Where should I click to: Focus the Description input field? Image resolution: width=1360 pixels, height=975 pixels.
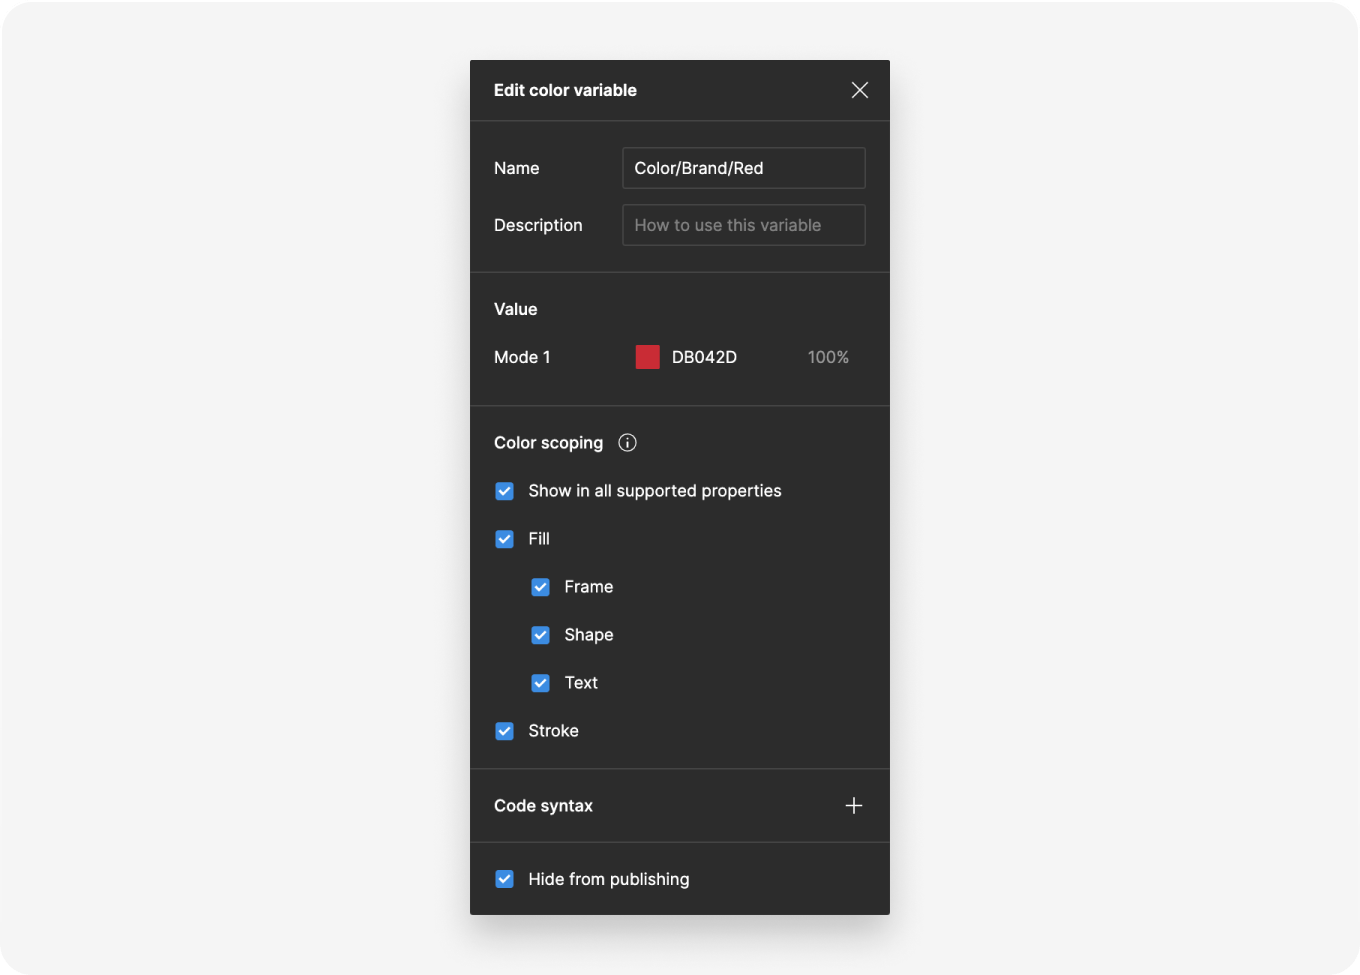[x=744, y=225]
